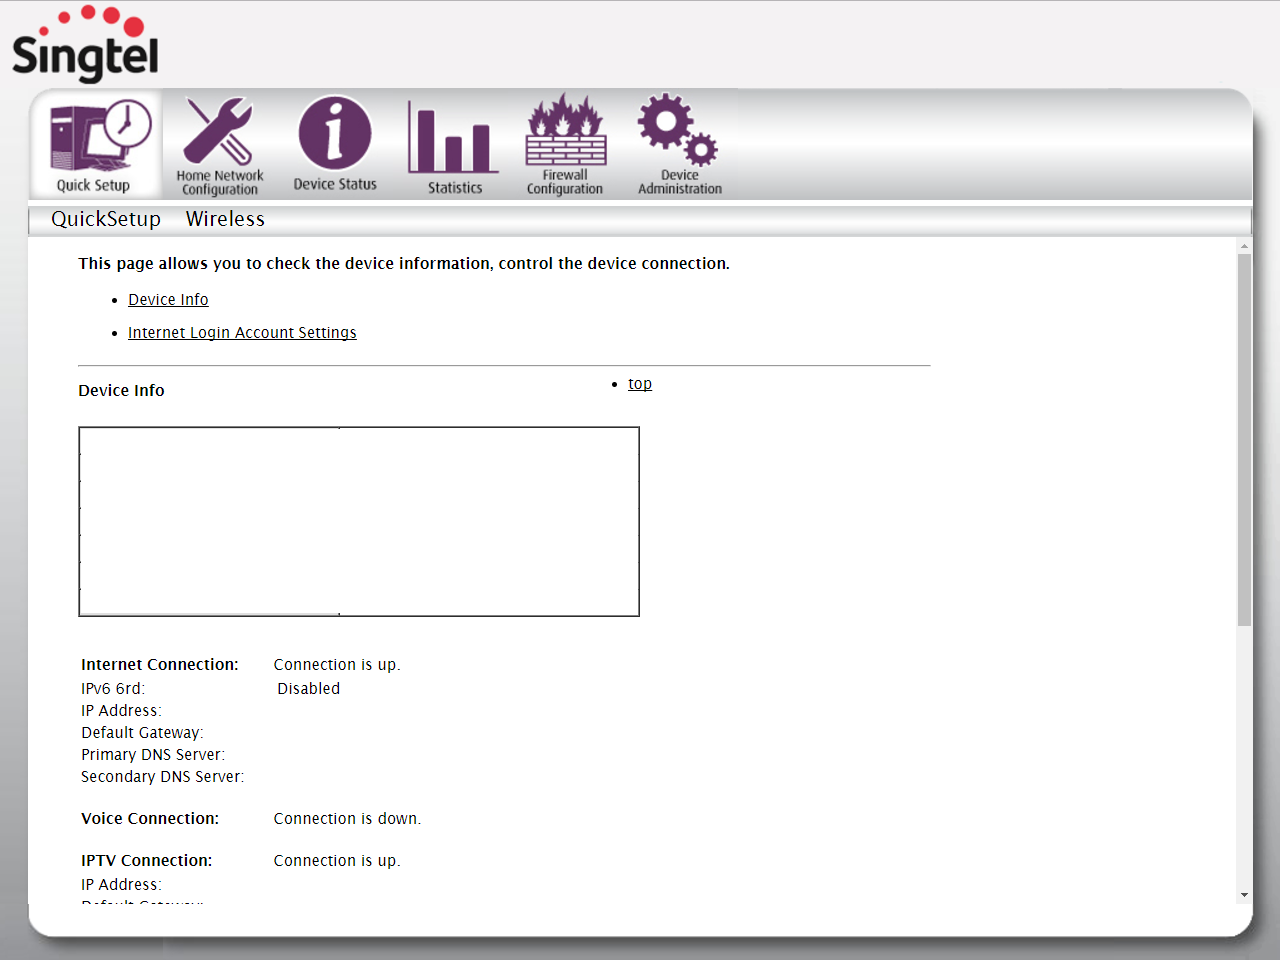1280x961 pixels.
Task: Open Internet Login Account Settings link
Action: 242,333
